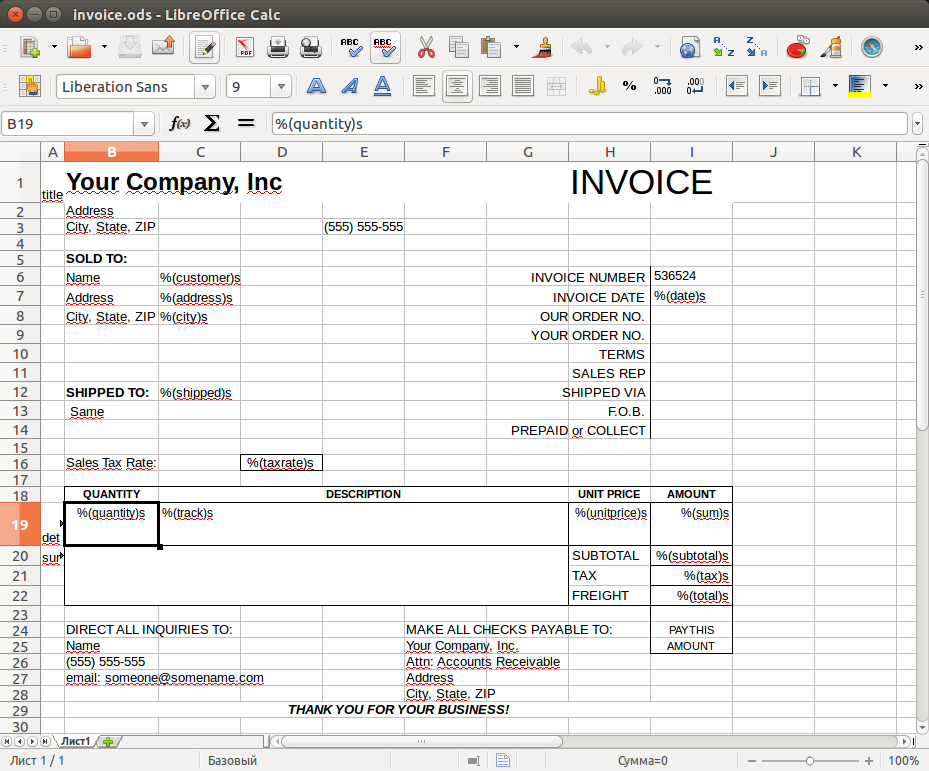Screen dimensions: 929x771
Task: Print the file directly
Action: click(x=277, y=47)
